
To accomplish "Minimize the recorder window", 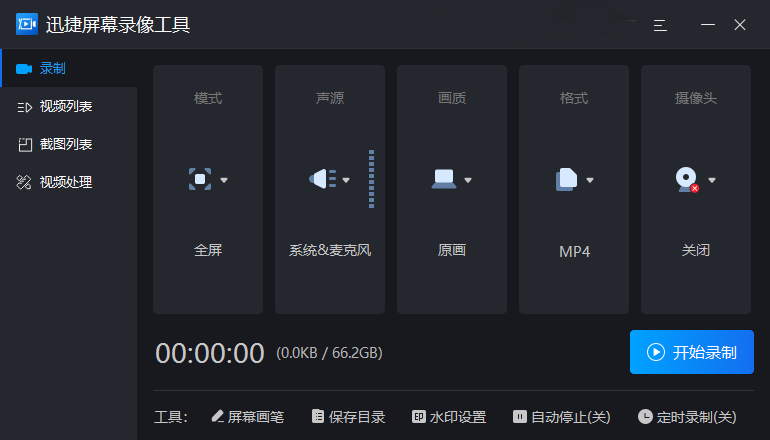I will click(708, 25).
